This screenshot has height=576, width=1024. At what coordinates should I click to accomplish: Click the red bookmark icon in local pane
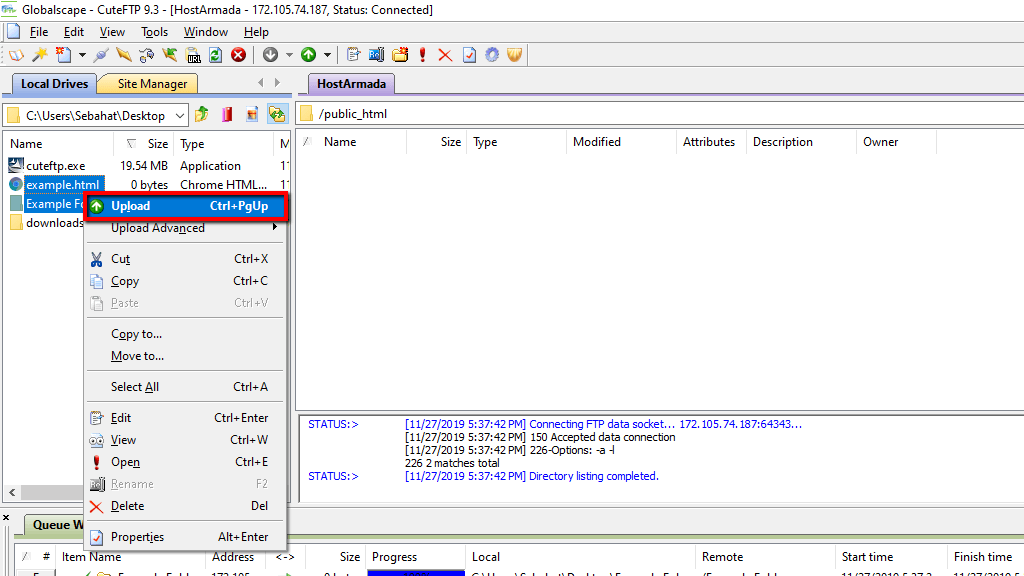point(227,114)
